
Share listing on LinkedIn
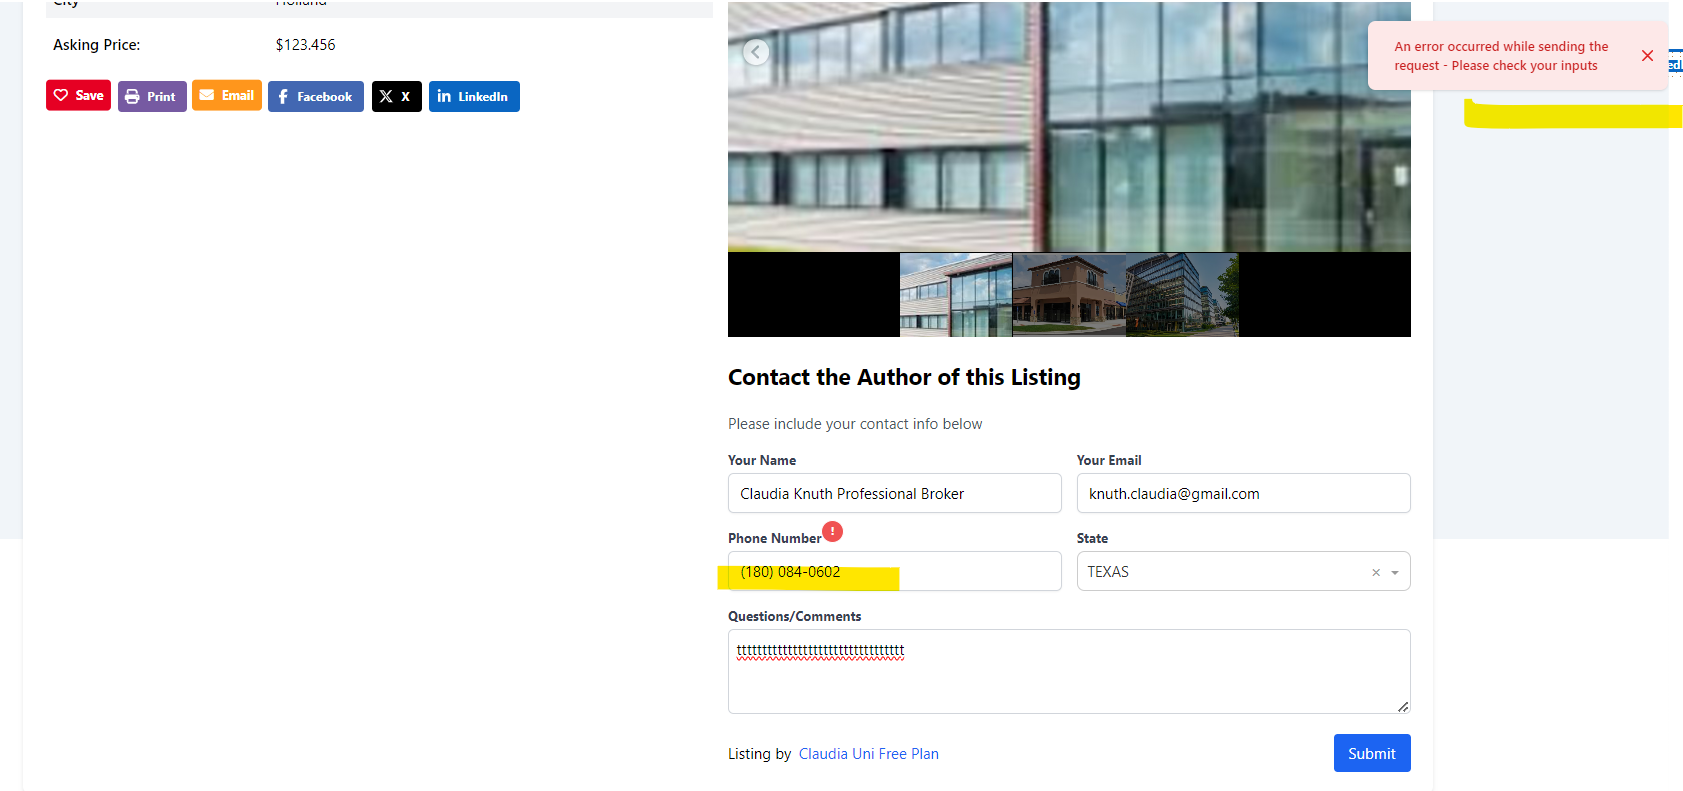coord(474,97)
